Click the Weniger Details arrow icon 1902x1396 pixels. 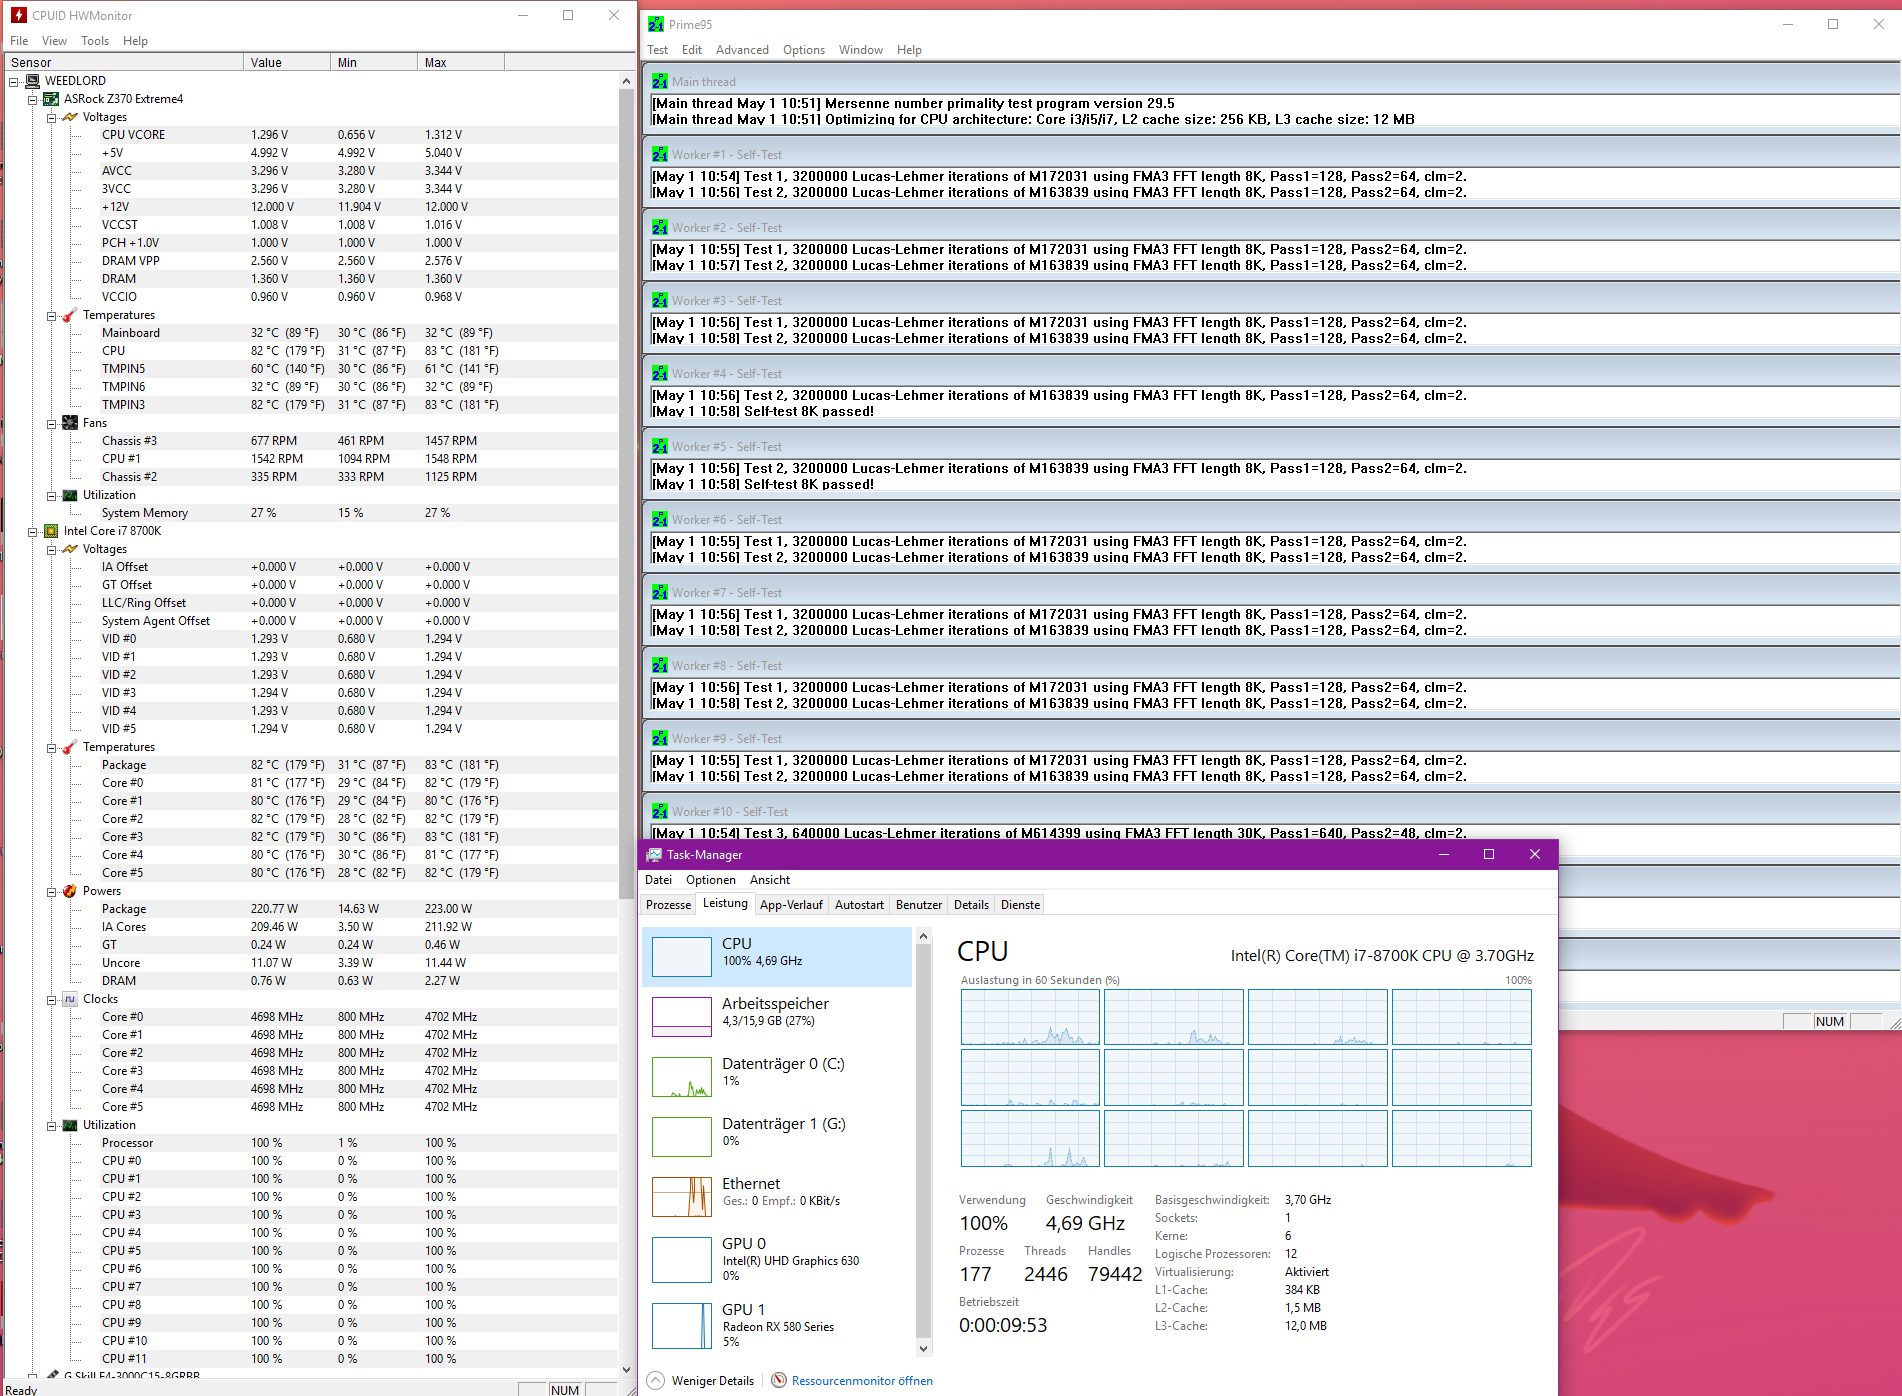pyautogui.click(x=656, y=1381)
